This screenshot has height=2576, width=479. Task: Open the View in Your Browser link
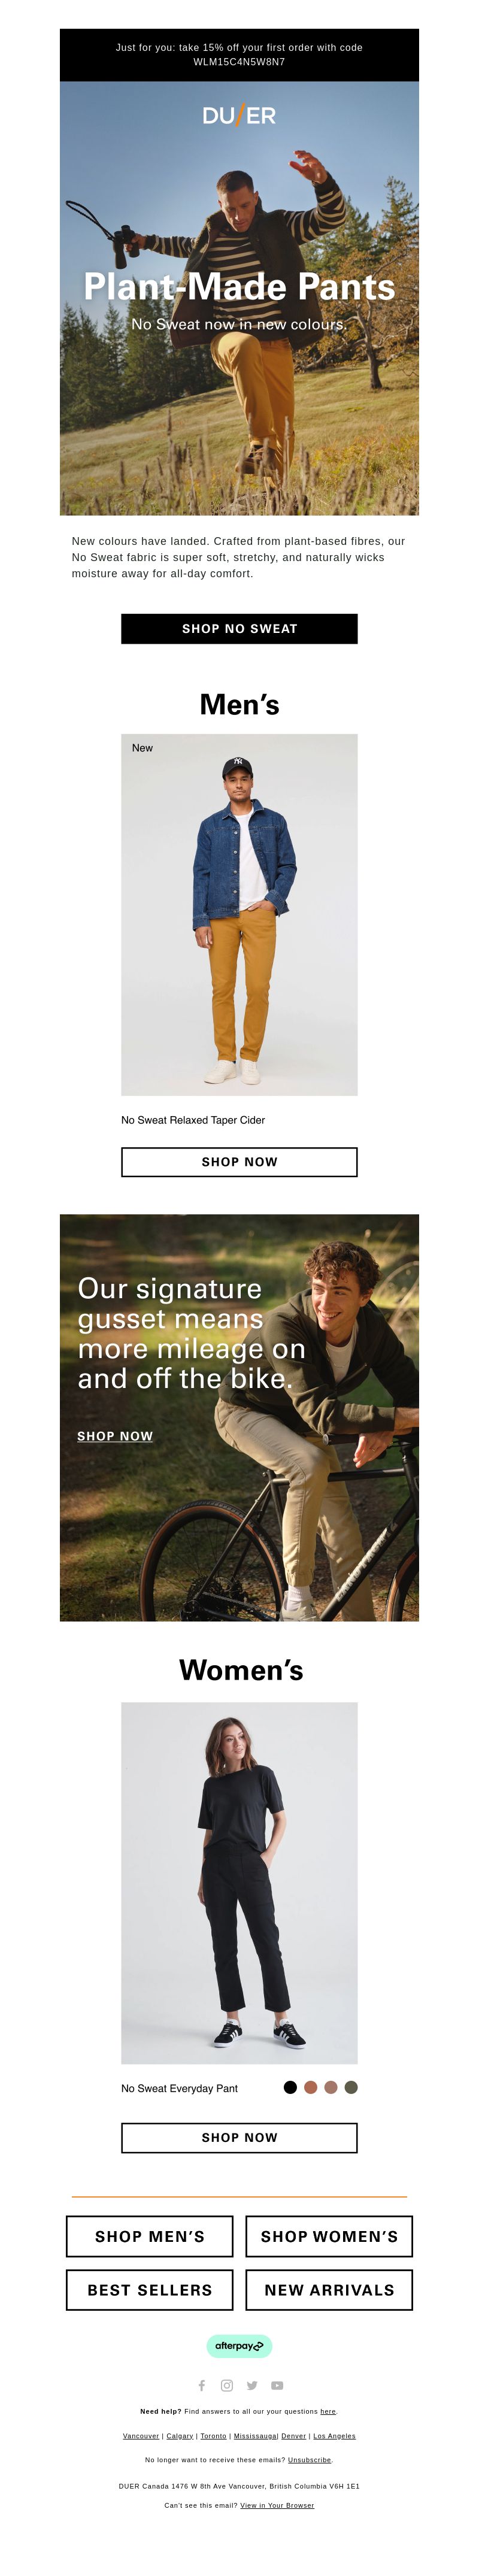[277, 2505]
